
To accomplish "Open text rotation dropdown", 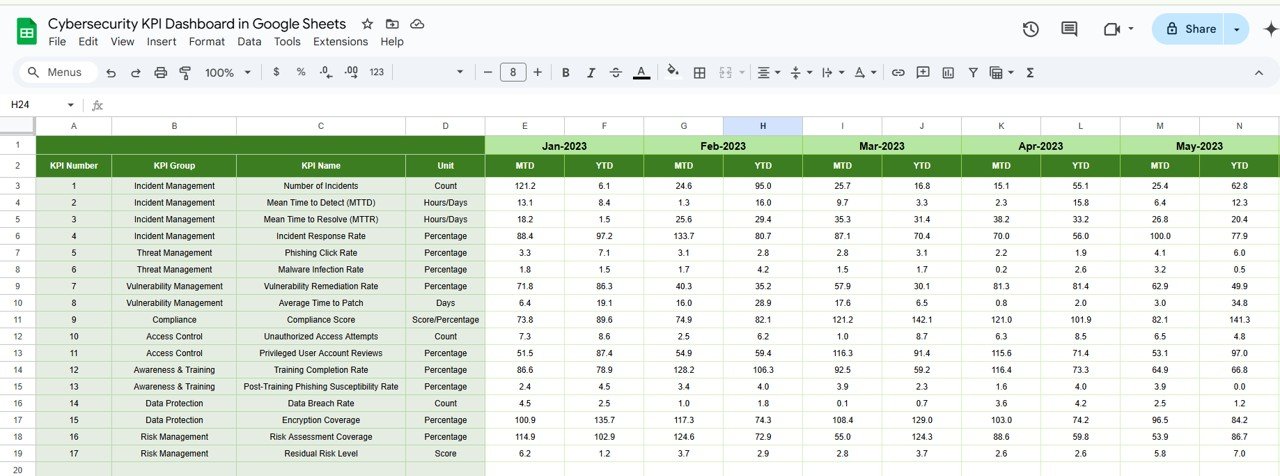I will click(x=865, y=72).
